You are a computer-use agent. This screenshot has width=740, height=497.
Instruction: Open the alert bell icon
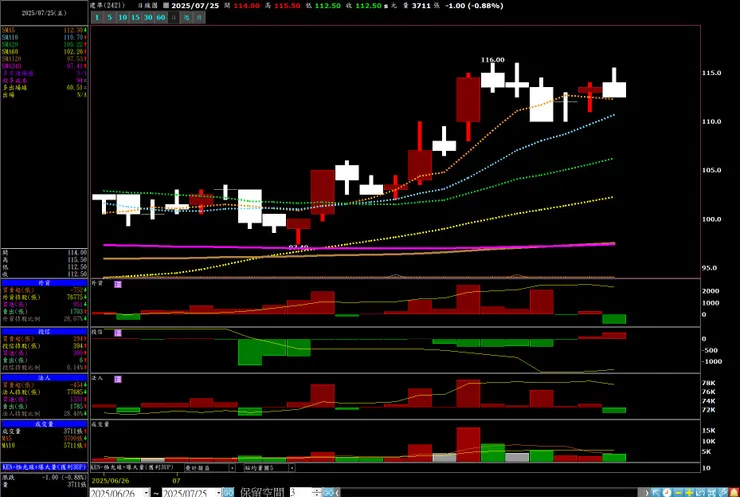(734, 493)
